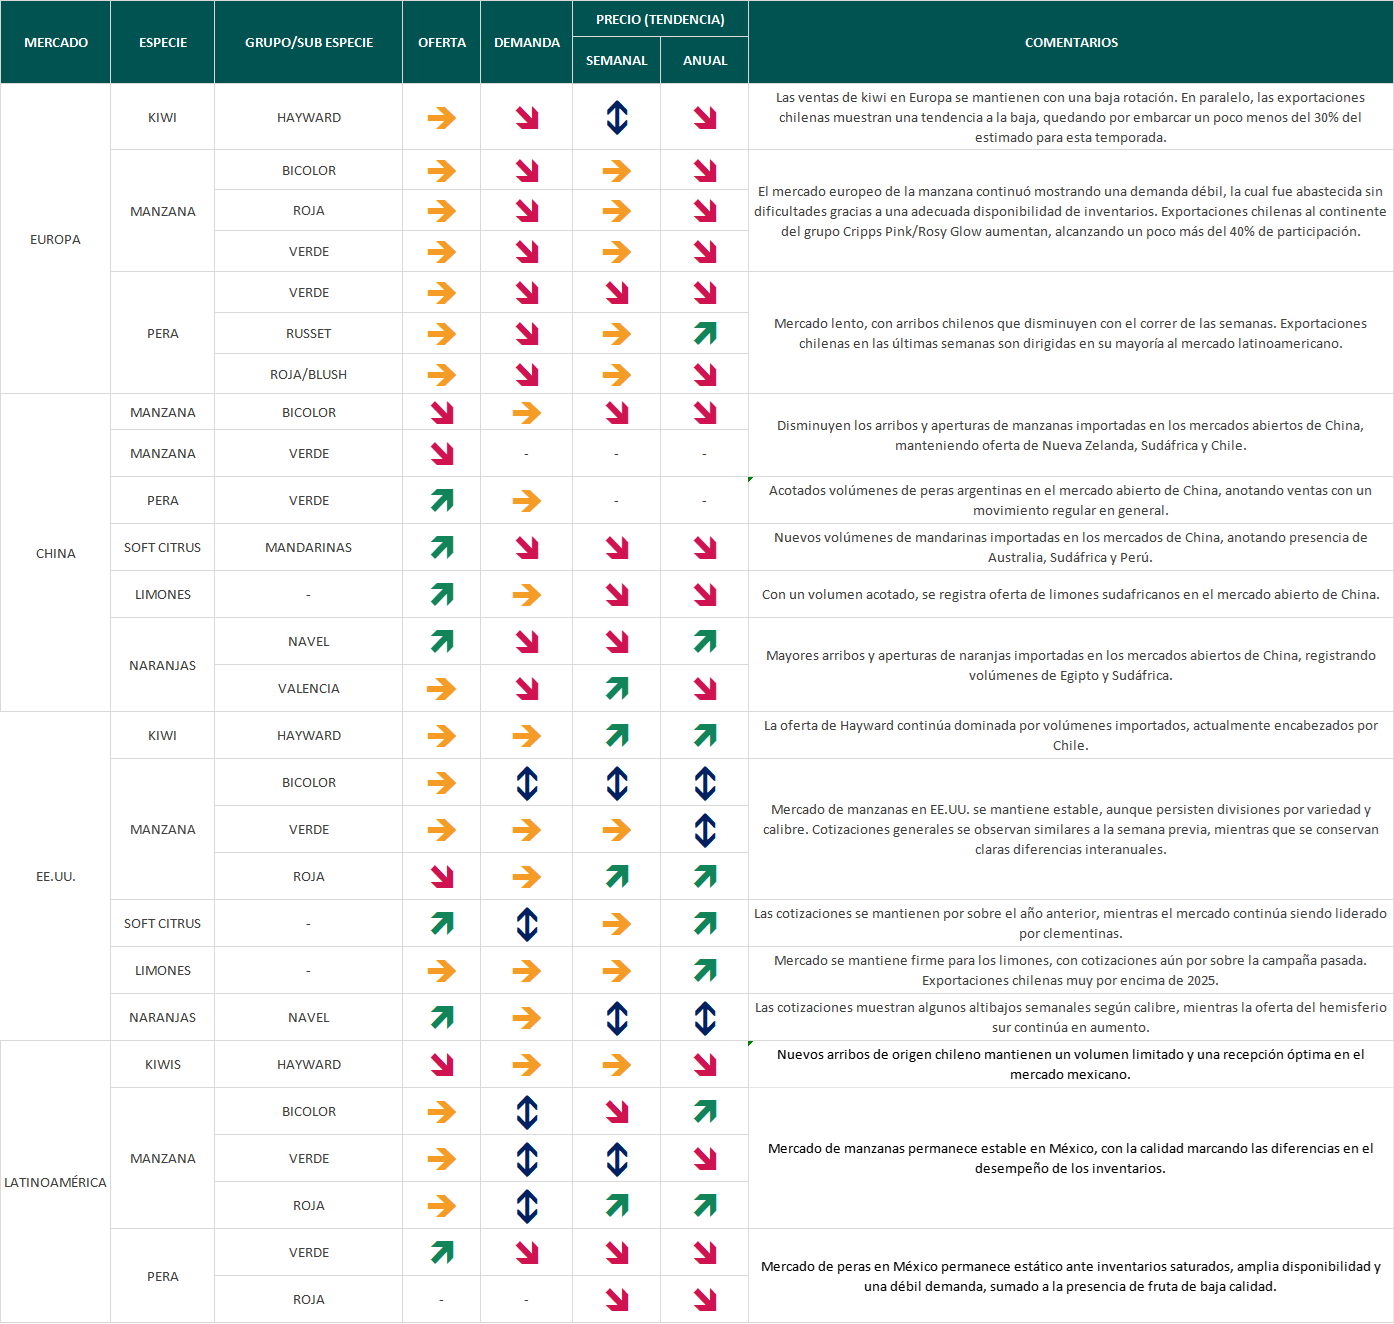Image resolution: width=1394 pixels, height=1324 pixels.
Task: Click the RUSSET sub-species cell
Action: 309,334
